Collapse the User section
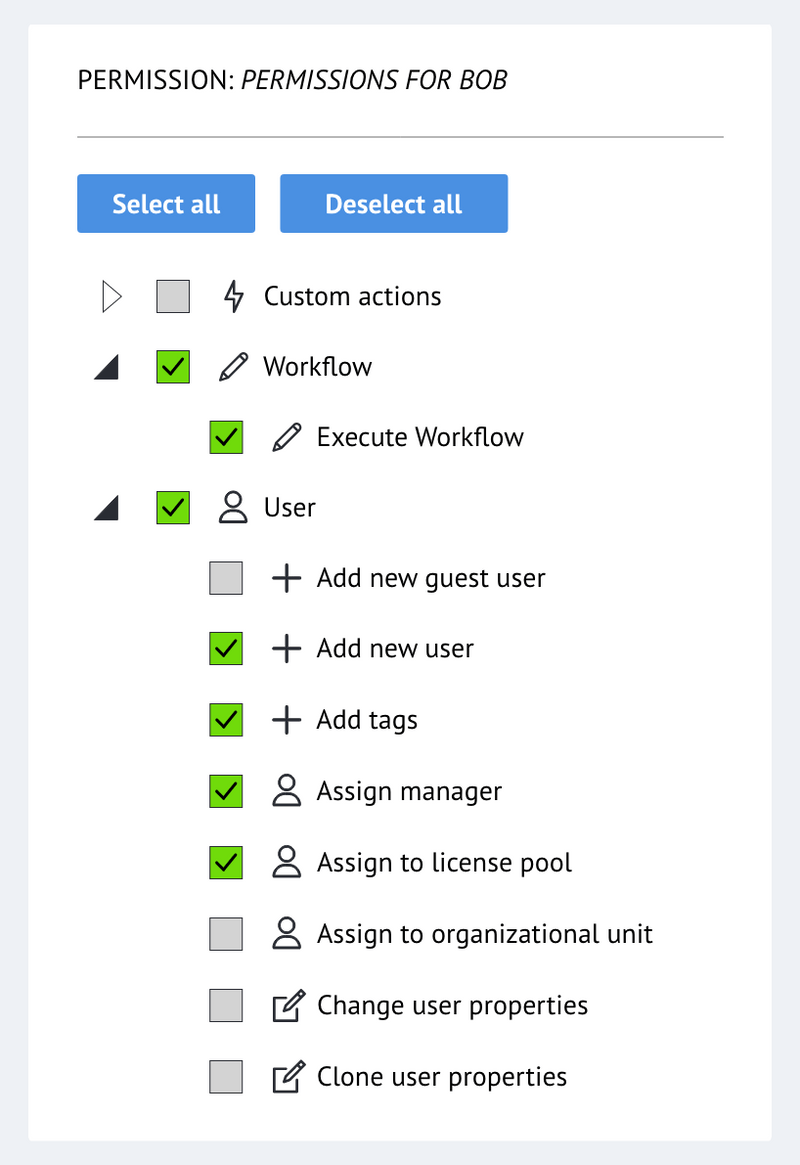Image resolution: width=800 pixels, height=1165 pixels. (x=107, y=508)
